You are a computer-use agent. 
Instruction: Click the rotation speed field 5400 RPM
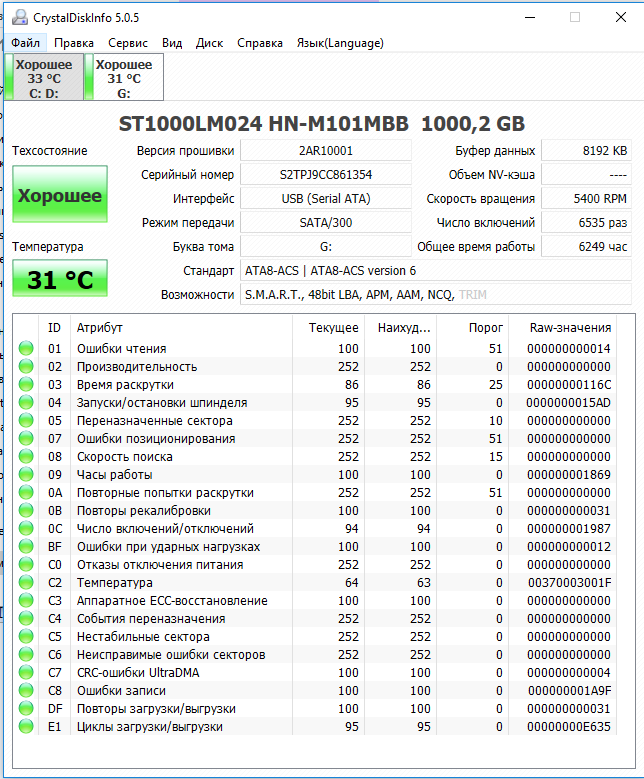coord(586,198)
